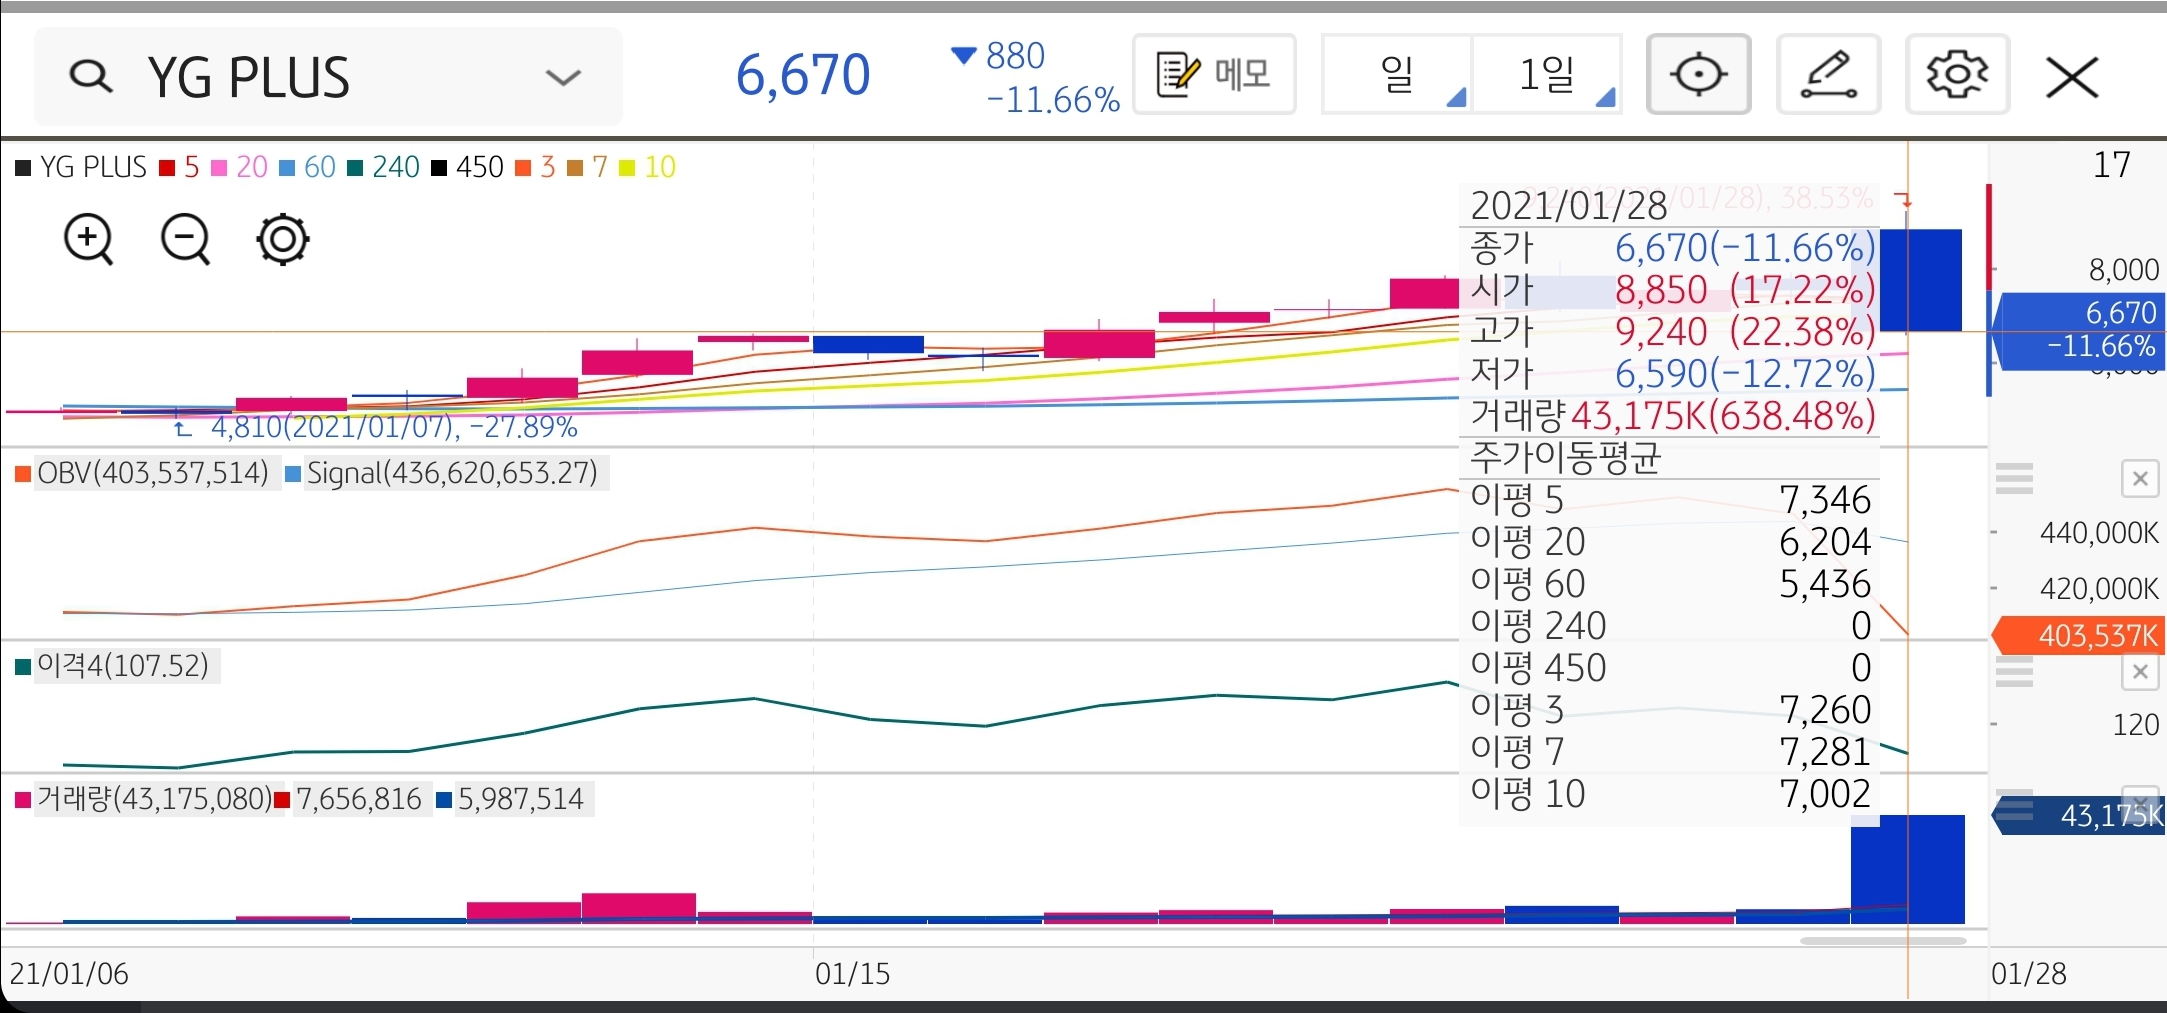Click the Signal(436,620,653.27) label
Screen dimensions: 2167x1013
pos(451,472)
